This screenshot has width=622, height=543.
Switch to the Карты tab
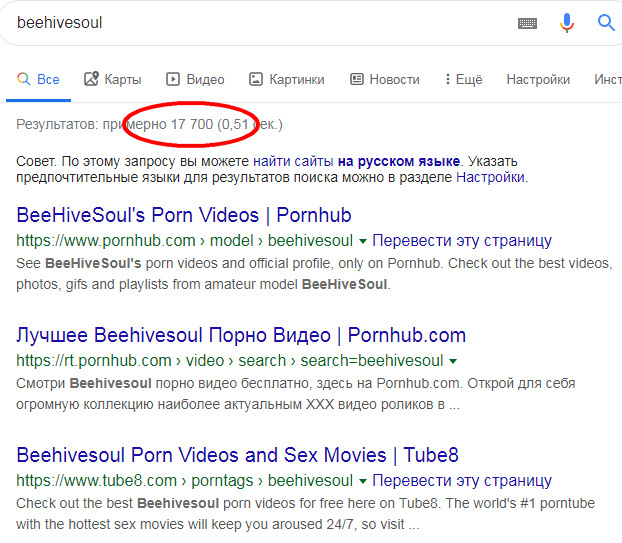113,79
